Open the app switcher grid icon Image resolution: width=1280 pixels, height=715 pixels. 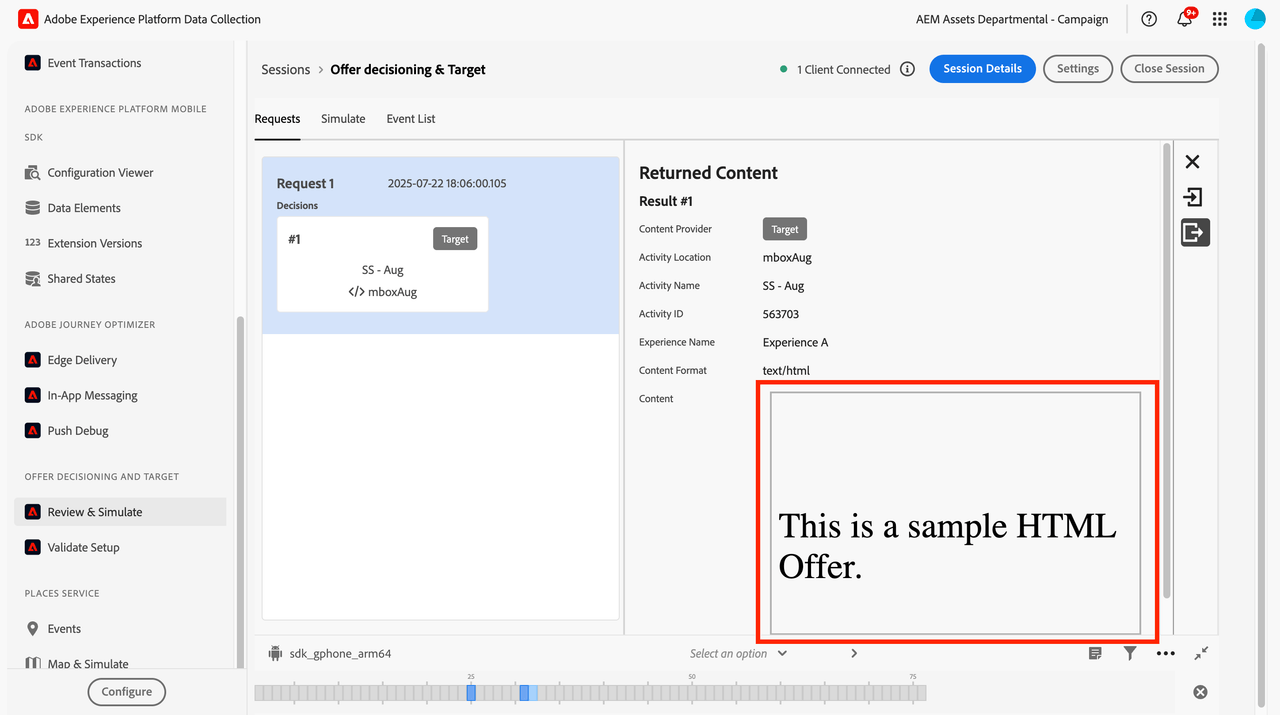(1219, 19)
